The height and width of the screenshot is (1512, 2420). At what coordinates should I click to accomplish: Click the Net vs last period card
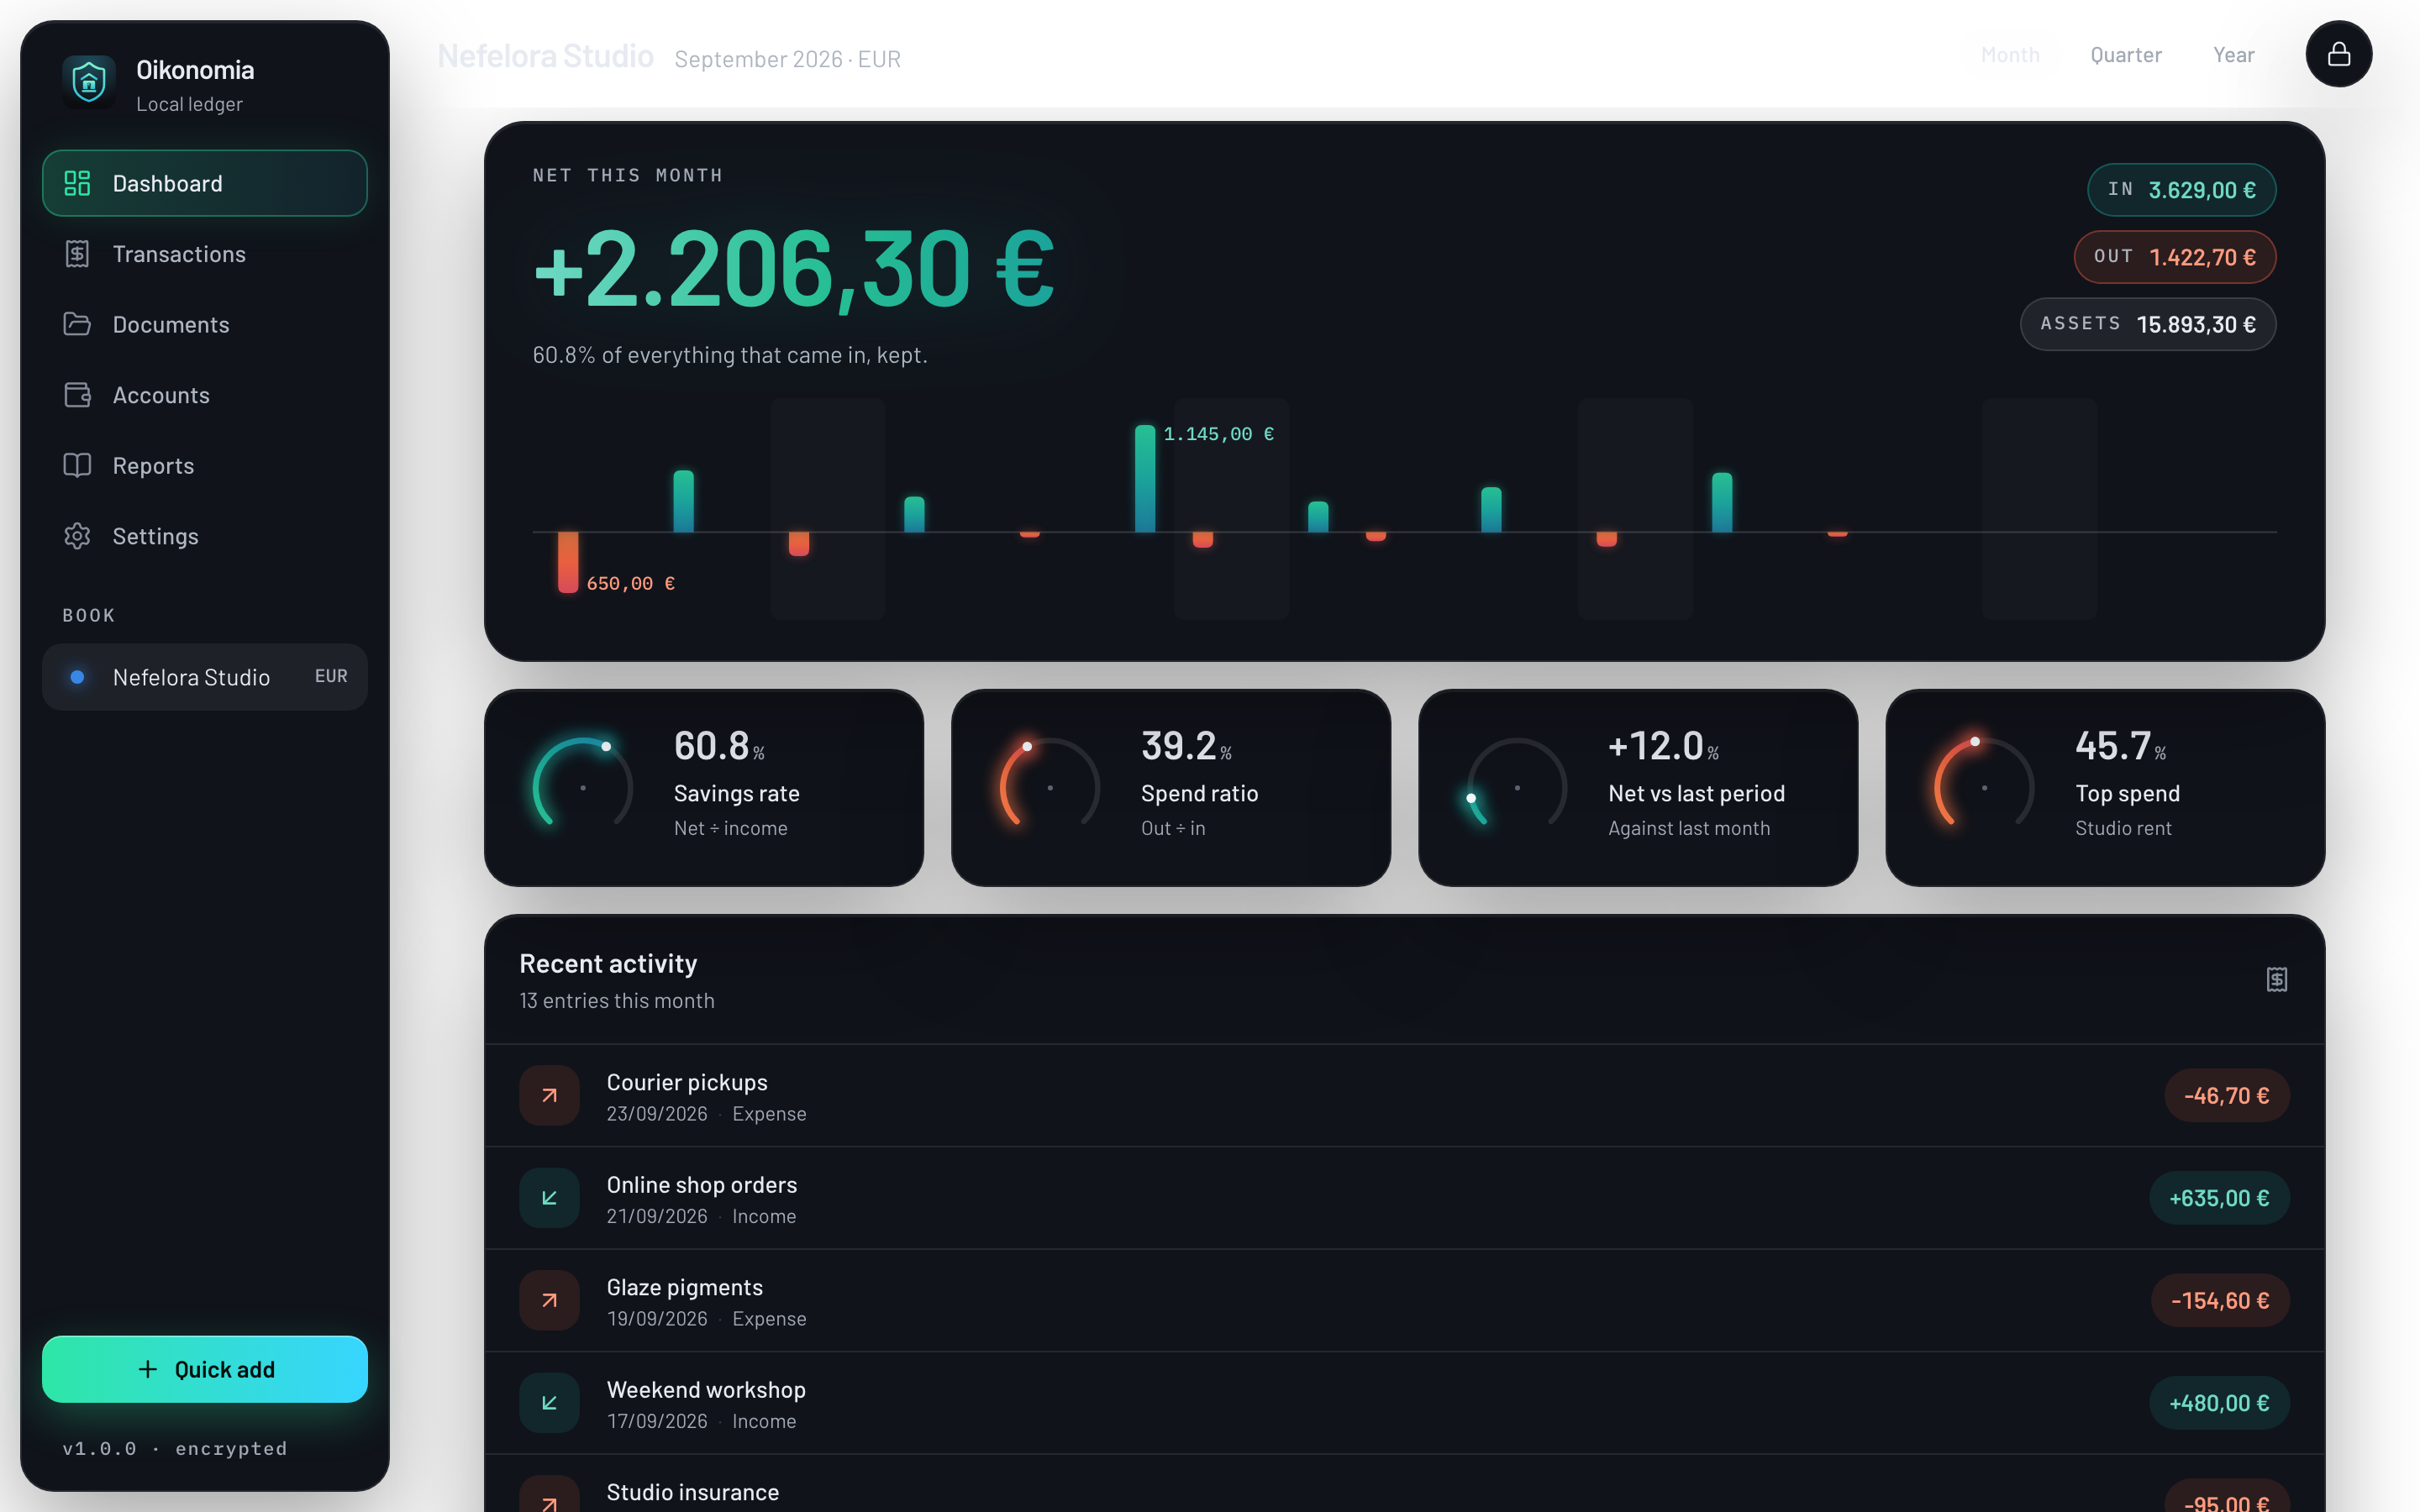pos(1638,788)
